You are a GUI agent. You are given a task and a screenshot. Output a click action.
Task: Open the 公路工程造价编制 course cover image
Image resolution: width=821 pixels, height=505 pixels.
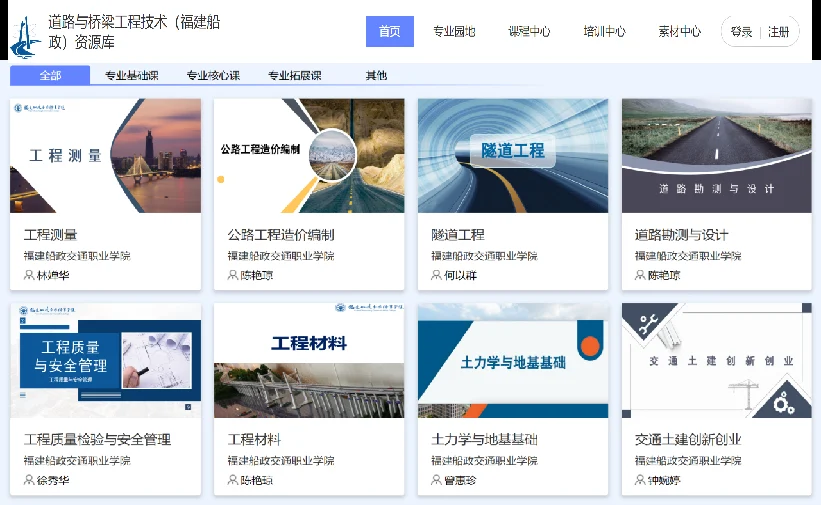point(309,156)
